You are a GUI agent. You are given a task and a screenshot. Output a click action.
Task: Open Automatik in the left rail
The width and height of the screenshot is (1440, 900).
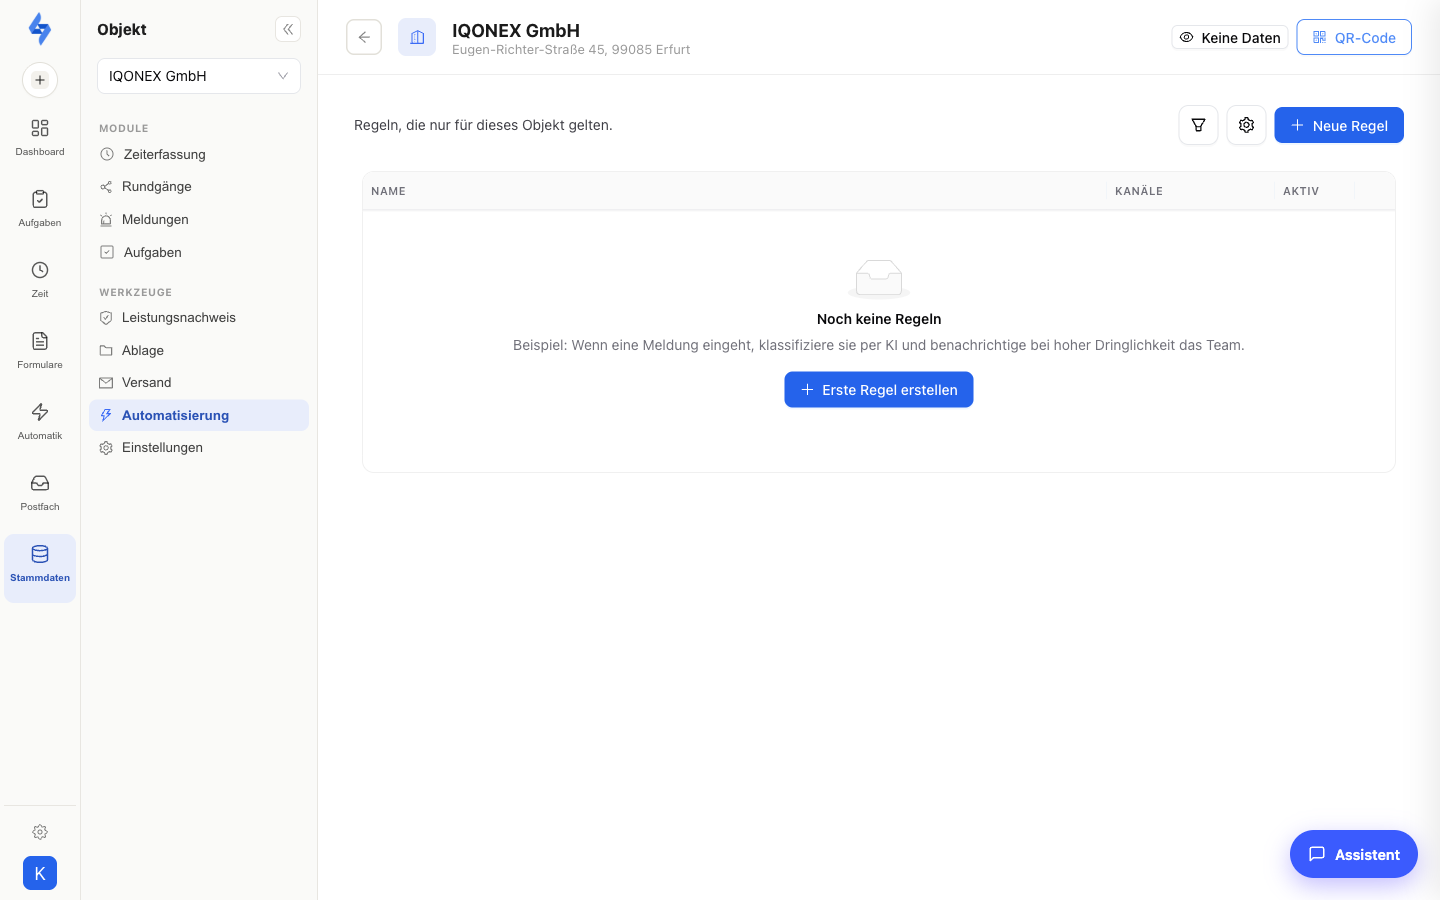(40, 422)
